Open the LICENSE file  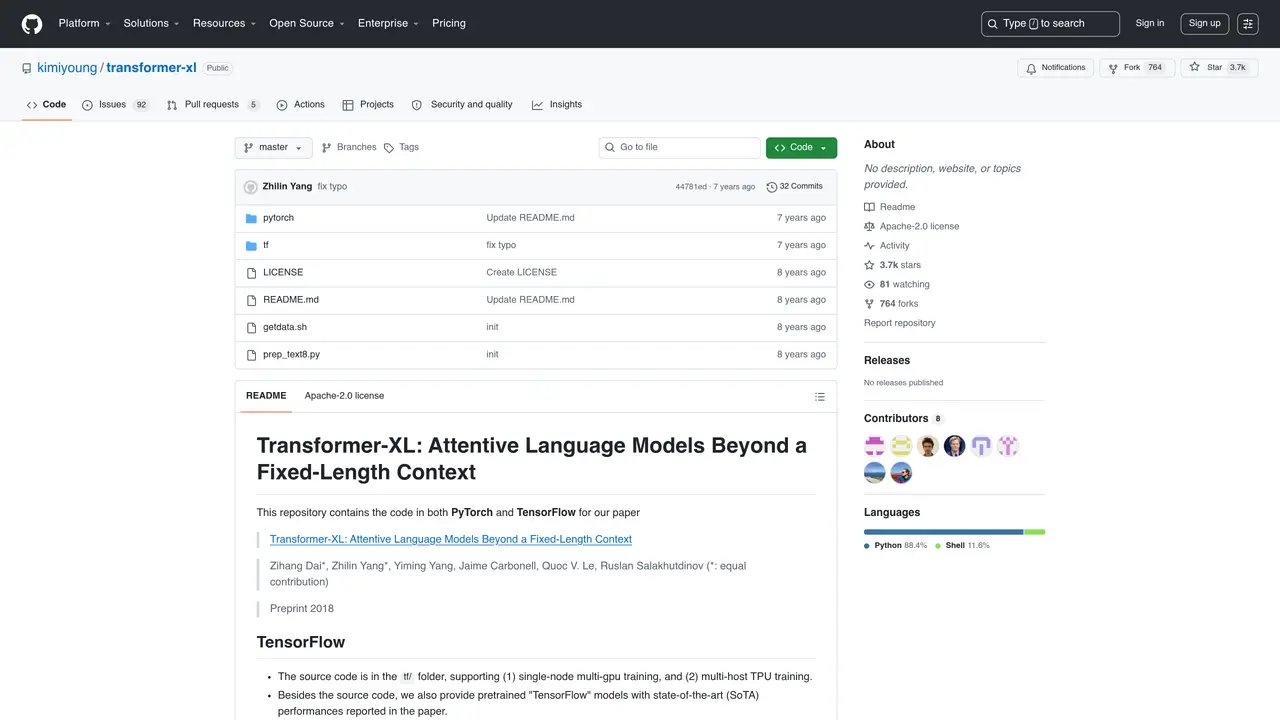[283, 273]
